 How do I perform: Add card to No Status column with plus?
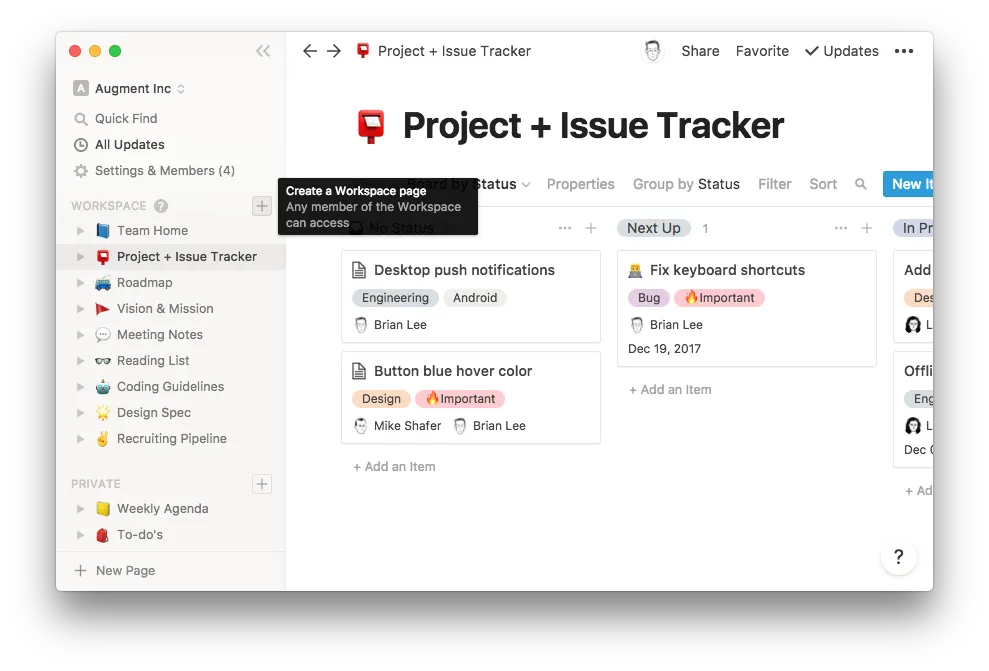[590, 228]
